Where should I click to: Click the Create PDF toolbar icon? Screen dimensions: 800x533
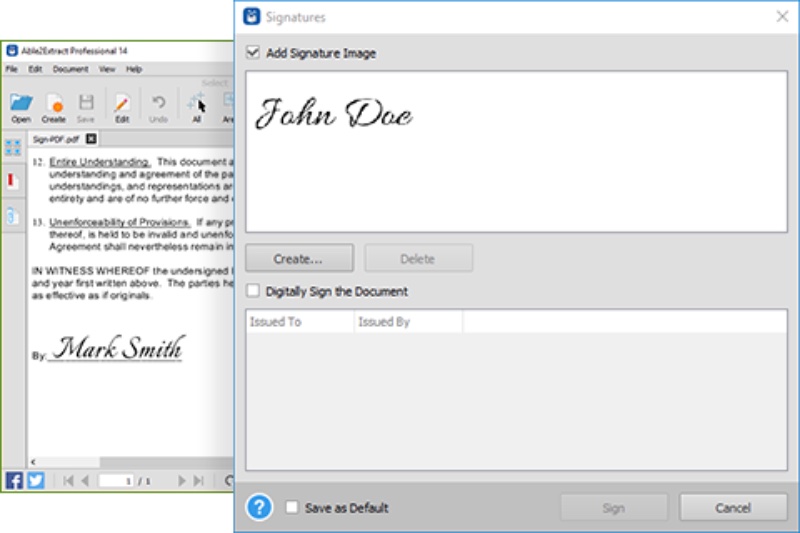(x=54, y=103)
